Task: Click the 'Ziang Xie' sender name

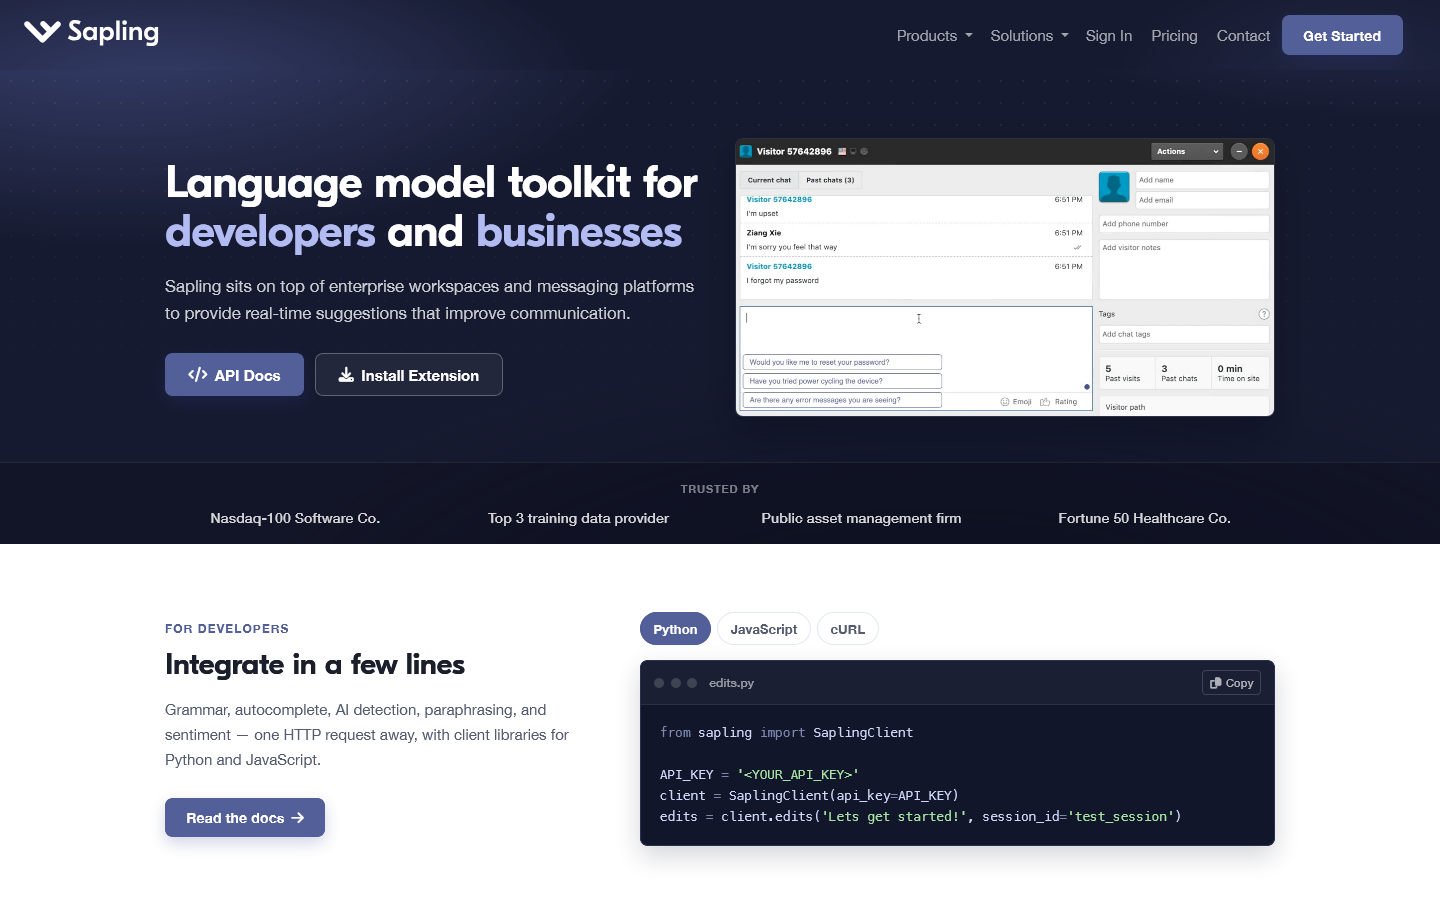Action: 764,233
